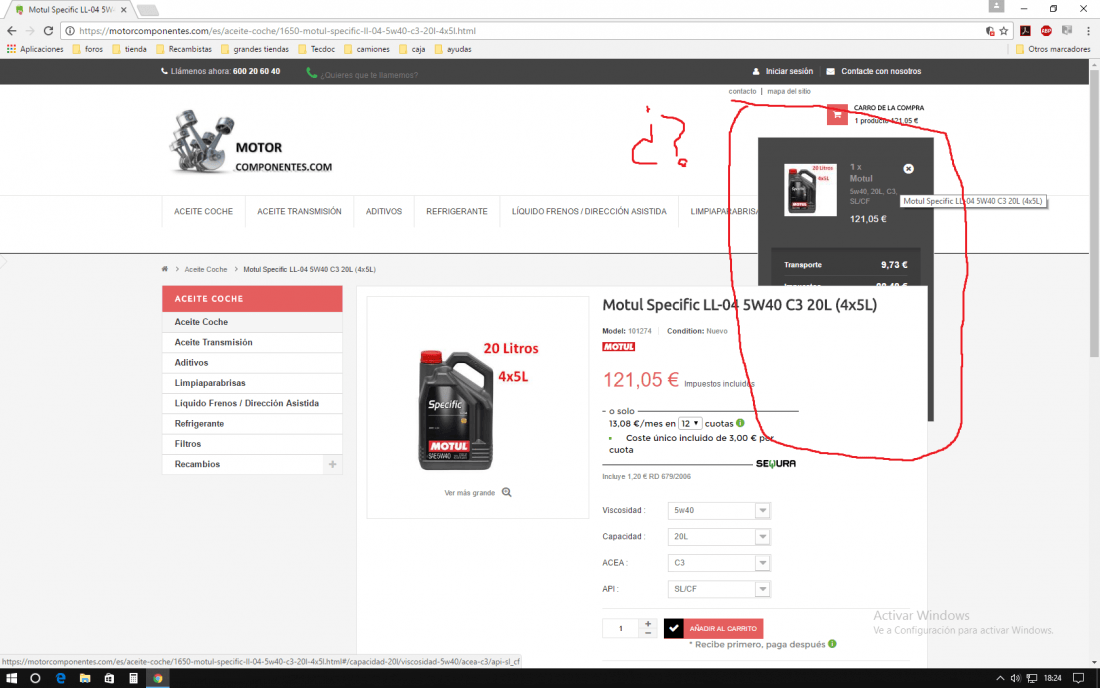This screenshot has width=1100, height=688.
Task: Open Adblock Plus extension icon
Action: click(1046, 31)
